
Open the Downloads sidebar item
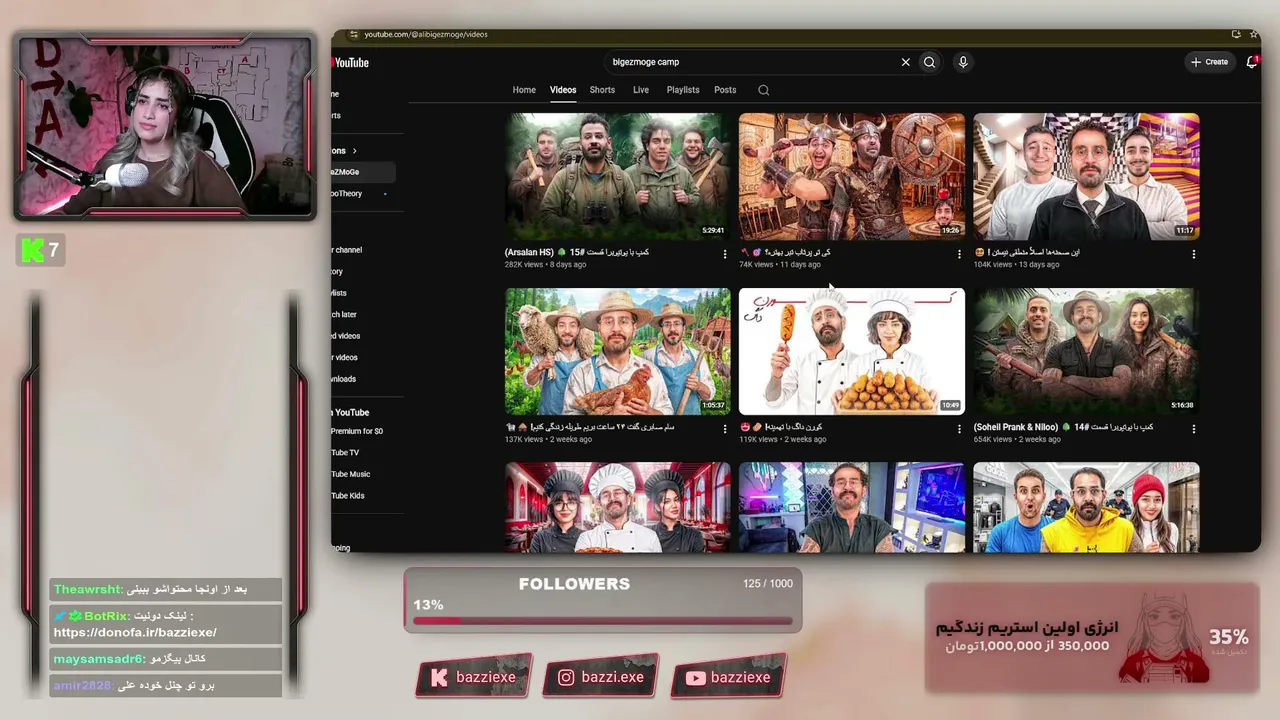[x=344, y=379]
